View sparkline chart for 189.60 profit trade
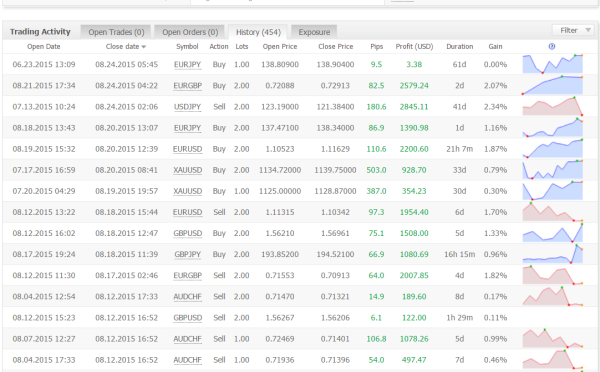 click(553, 296)
